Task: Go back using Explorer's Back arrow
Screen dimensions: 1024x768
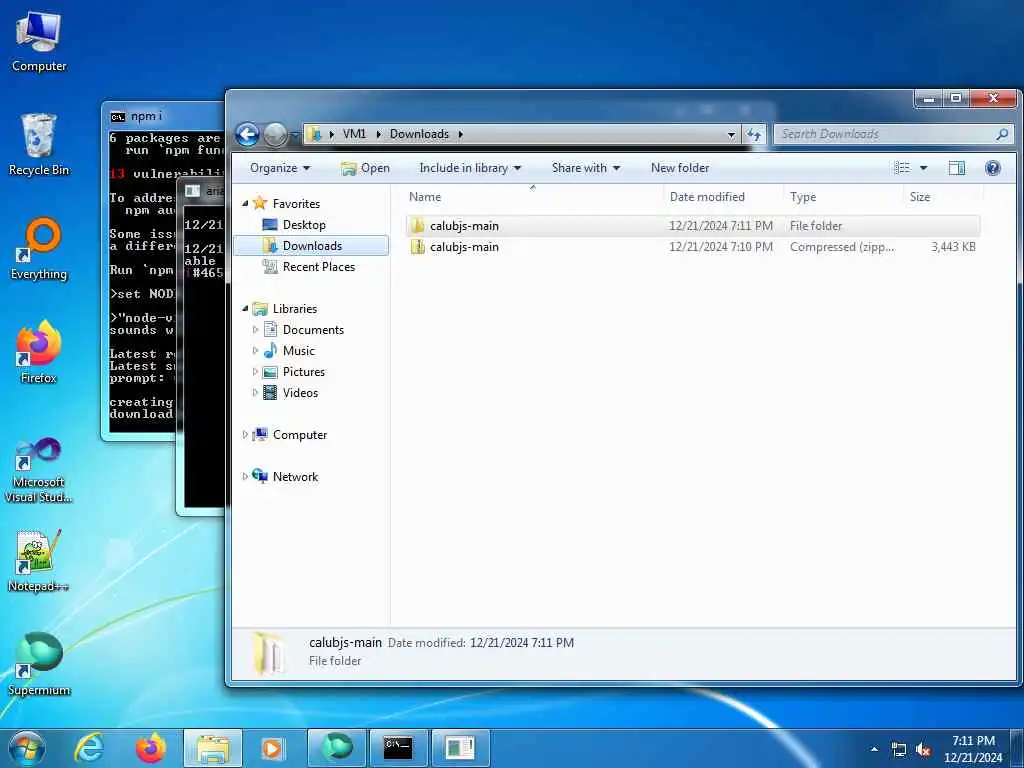Action: tap(248, 135)
